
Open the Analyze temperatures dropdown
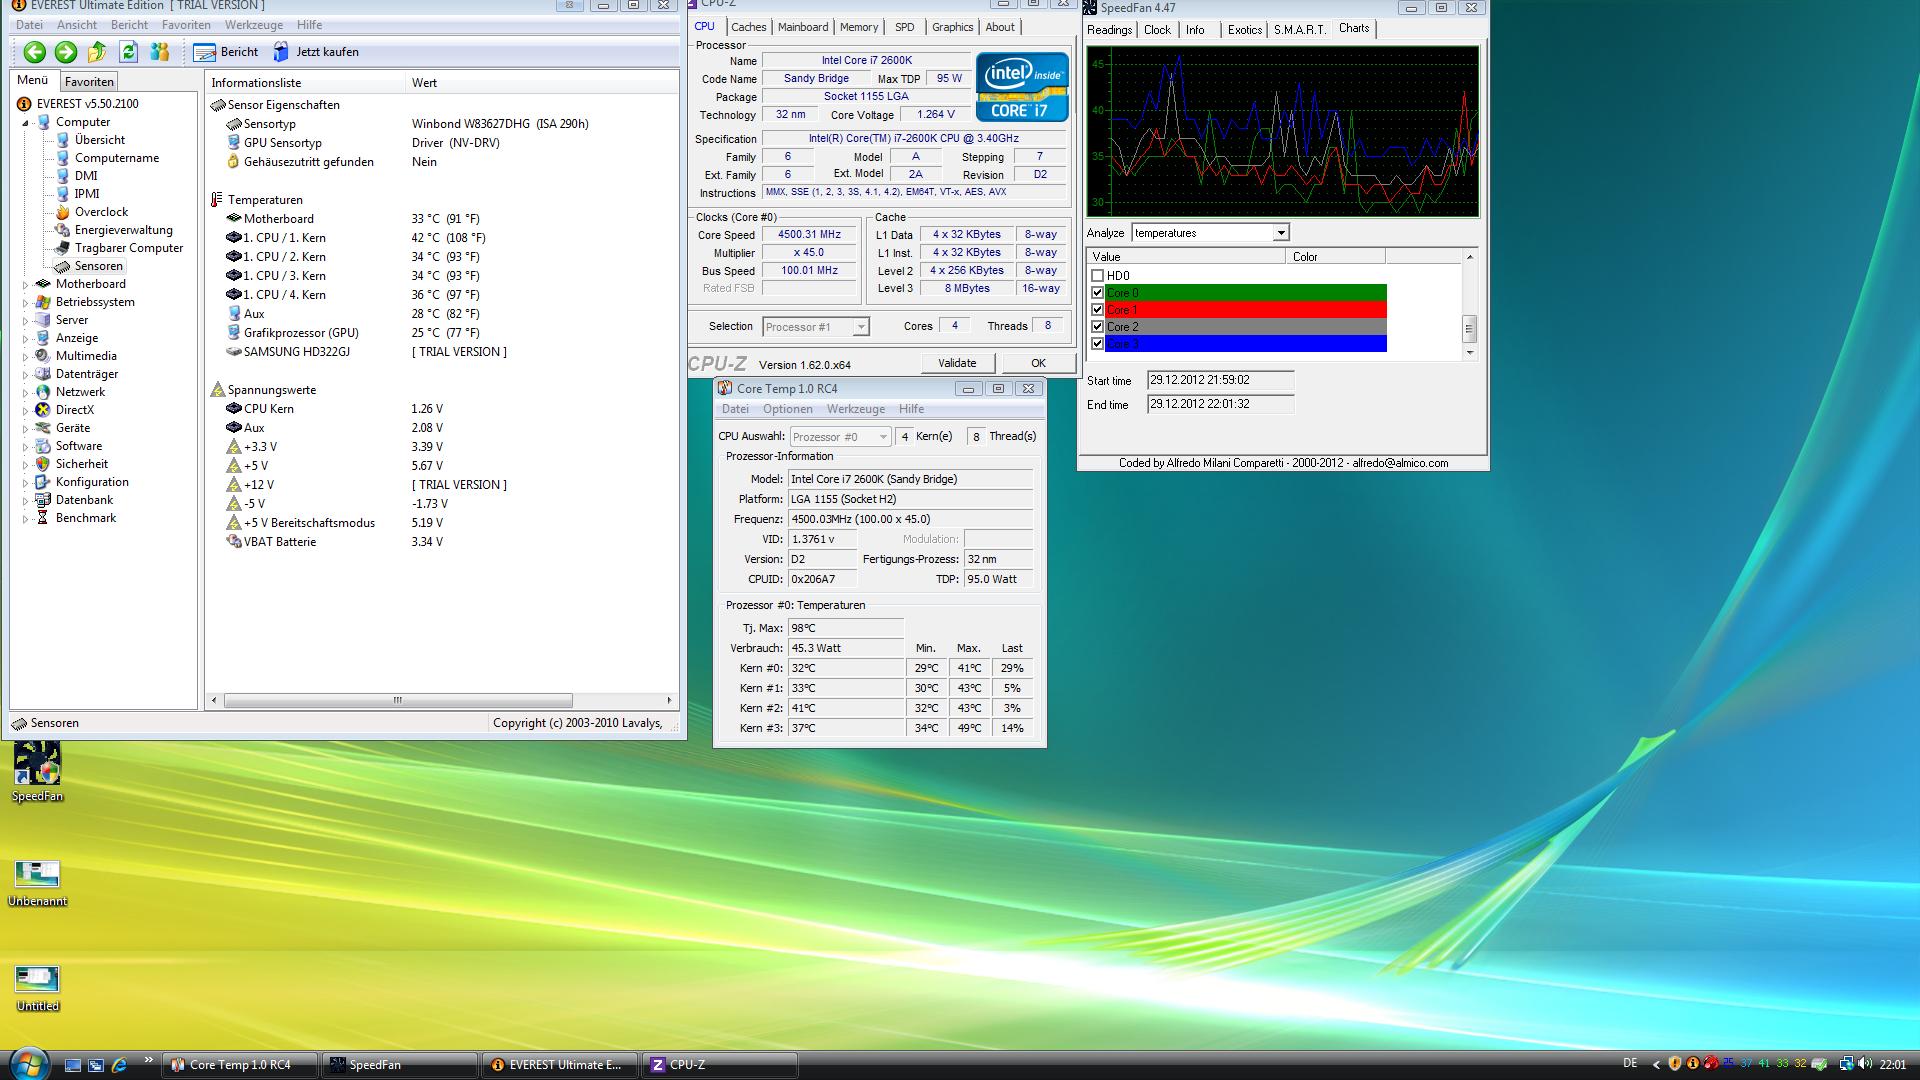point(1280,233)
